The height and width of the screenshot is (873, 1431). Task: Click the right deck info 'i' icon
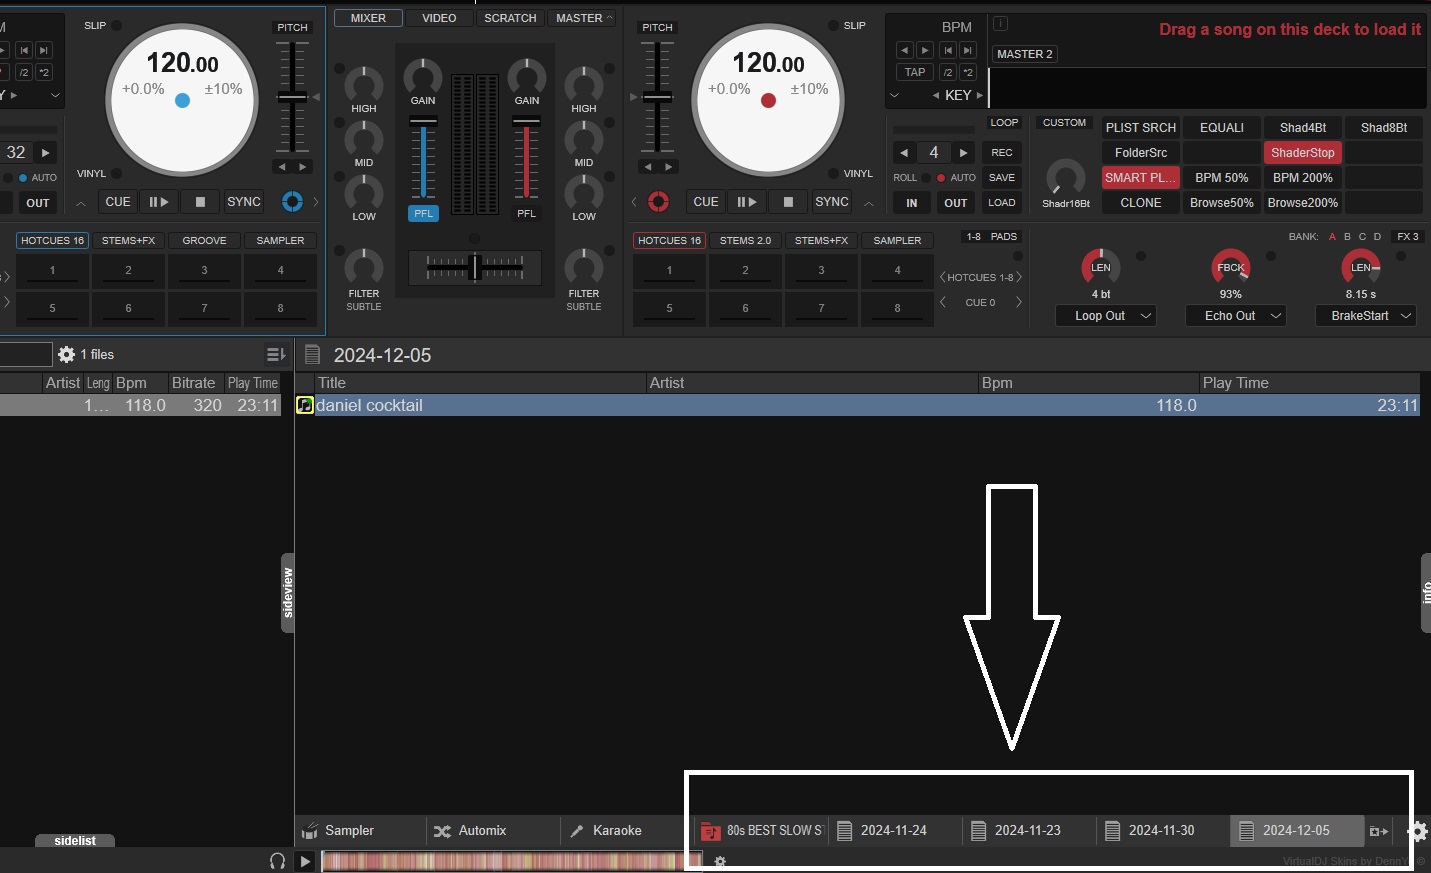coord(1000,24)
